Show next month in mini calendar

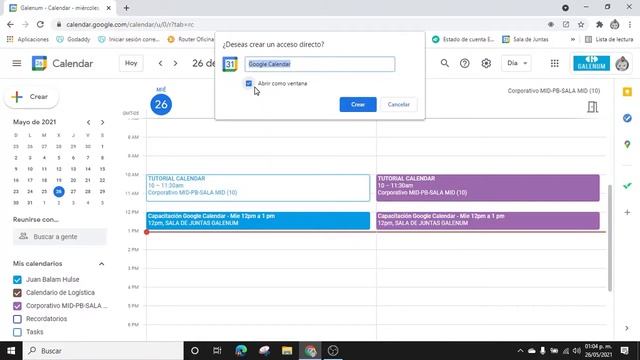[x=102, y=122]
